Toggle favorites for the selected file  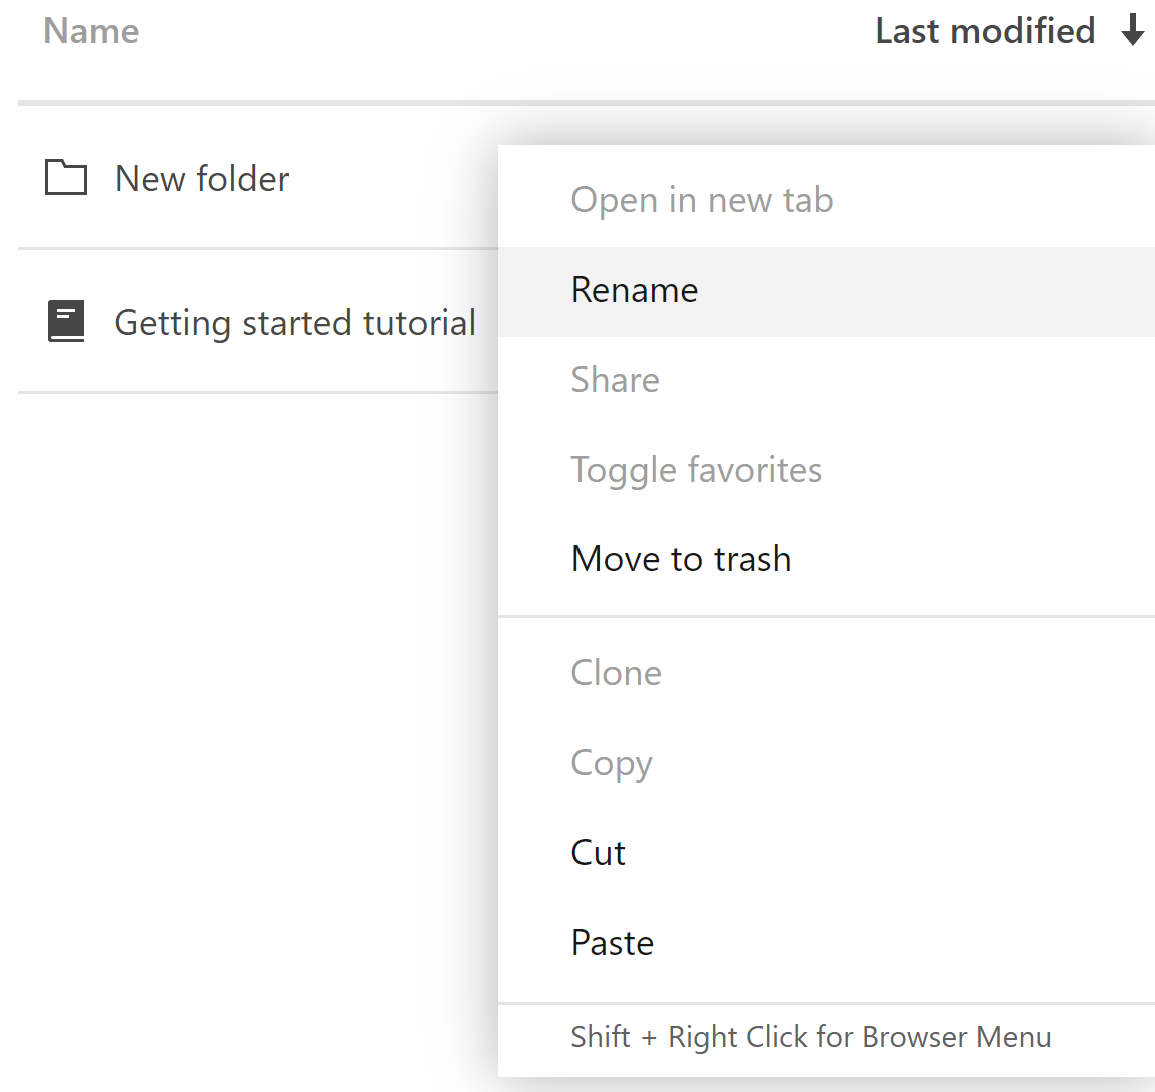point(696,470)
